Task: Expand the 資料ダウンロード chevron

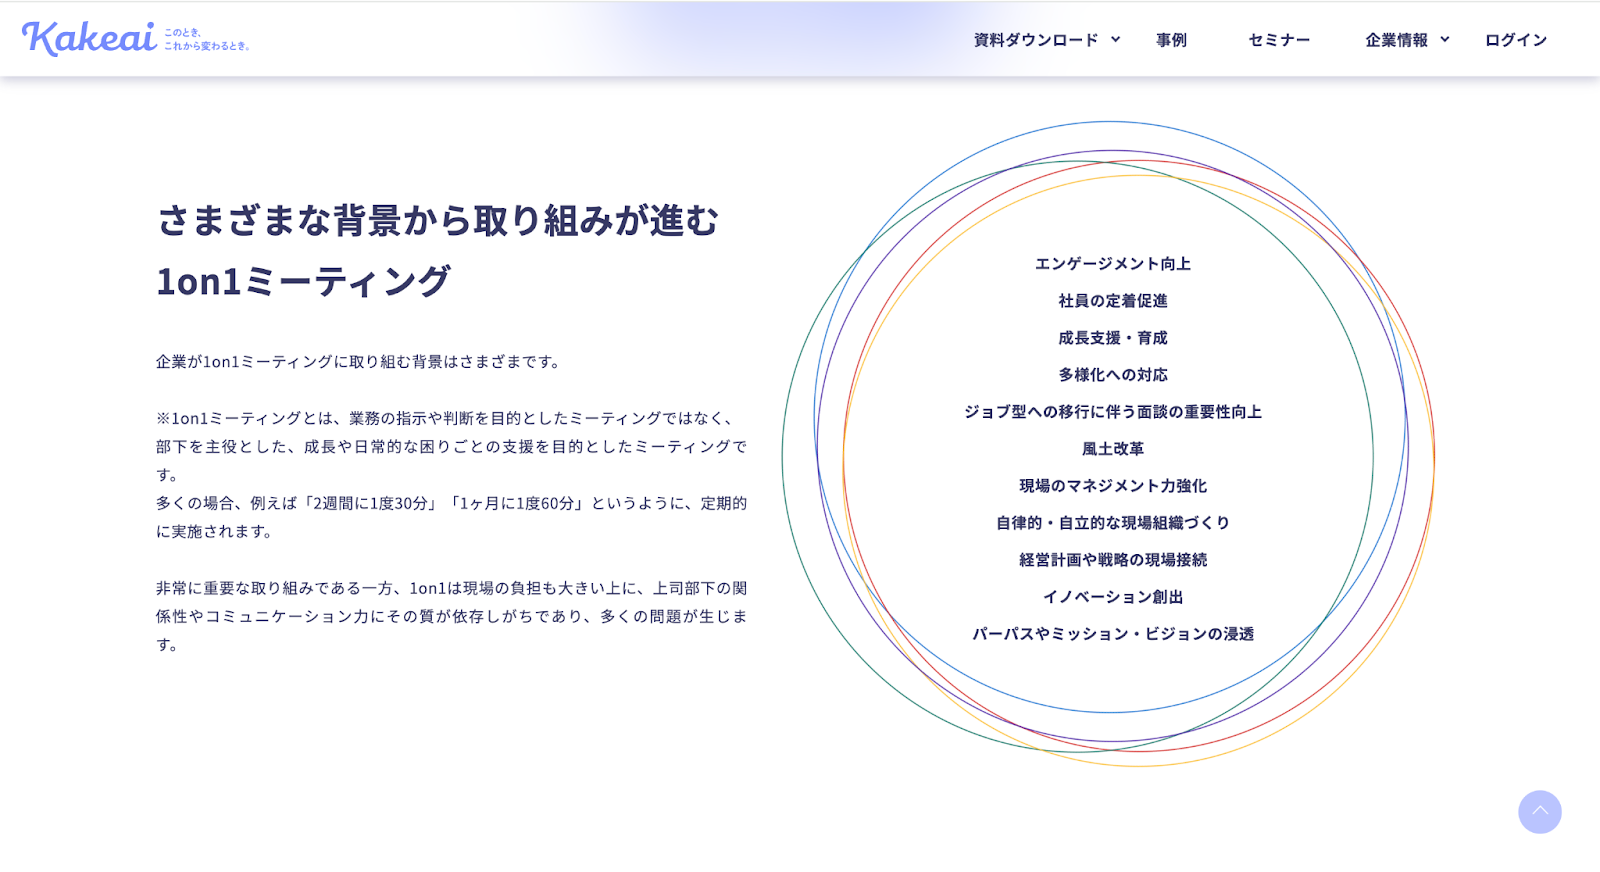Action: click(1116, 40)
